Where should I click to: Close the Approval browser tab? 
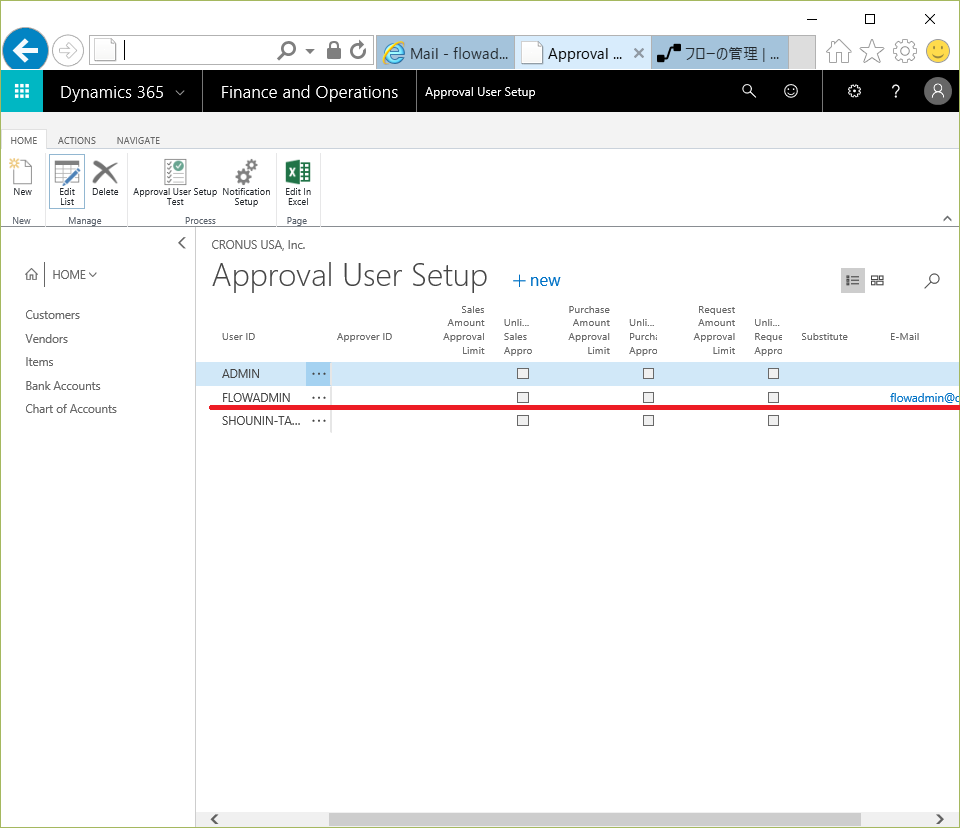point(639,53)
